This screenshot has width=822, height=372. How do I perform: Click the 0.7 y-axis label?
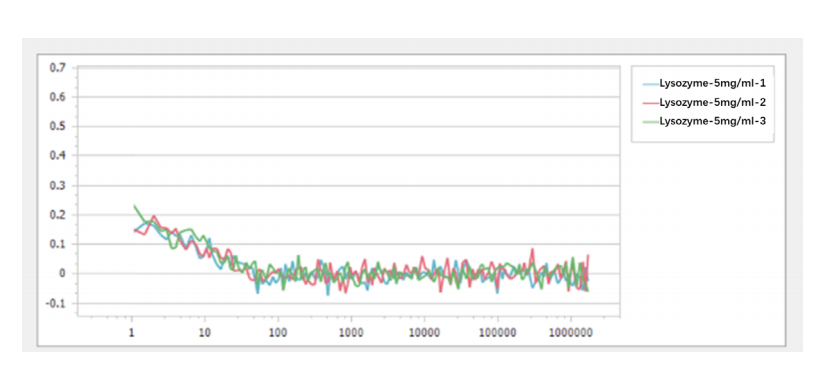click(57, 68)
